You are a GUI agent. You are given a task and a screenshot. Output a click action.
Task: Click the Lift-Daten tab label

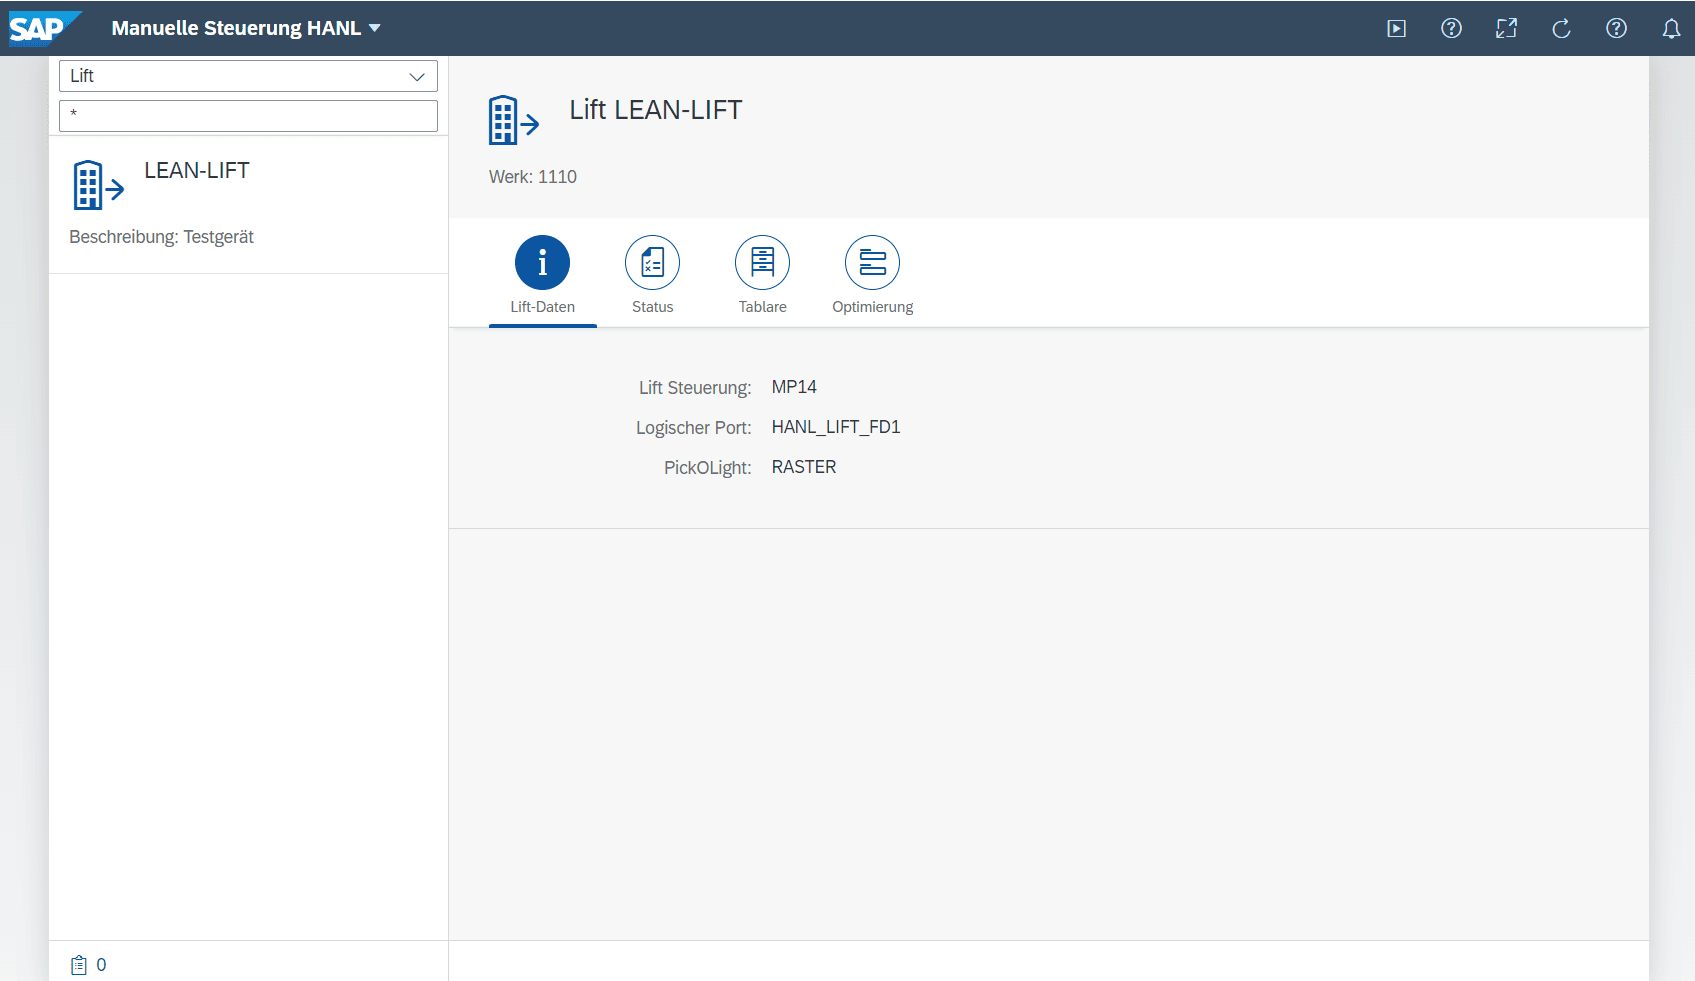pyautogui.click(x=542, y=307)
